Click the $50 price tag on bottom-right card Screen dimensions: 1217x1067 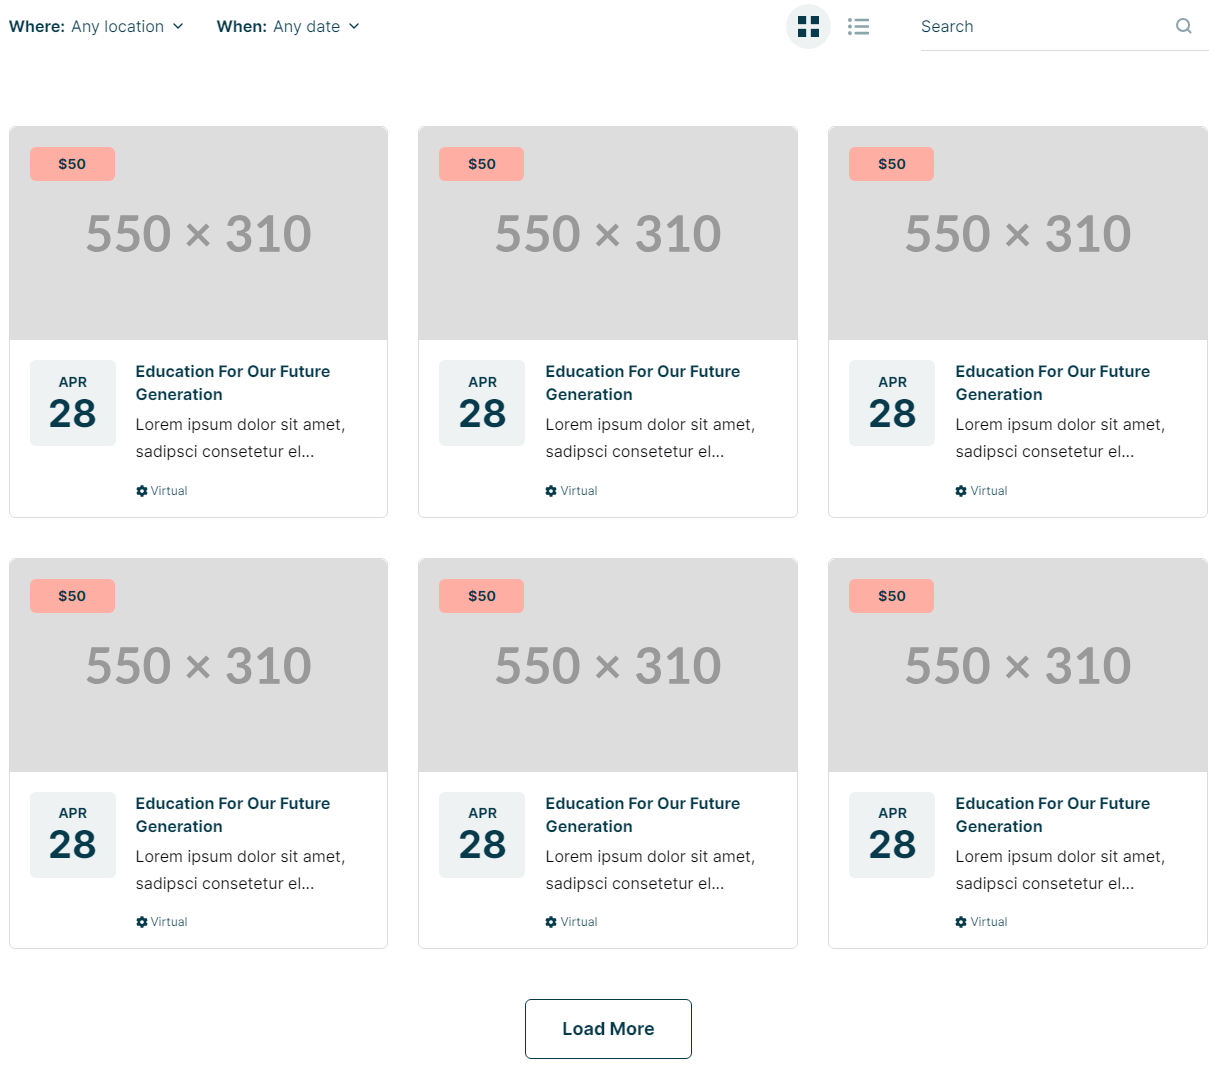(891, 596)
